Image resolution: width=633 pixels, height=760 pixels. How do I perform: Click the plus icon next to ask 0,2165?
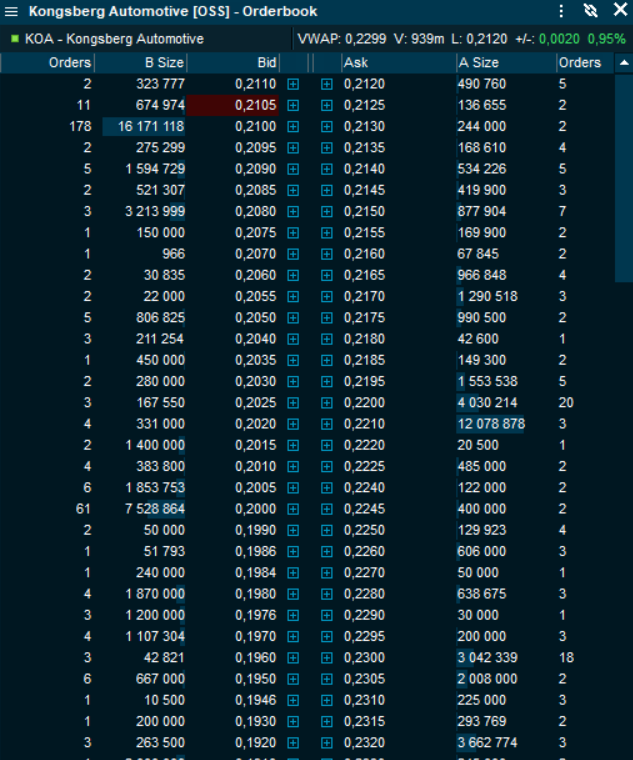[327, 275]
